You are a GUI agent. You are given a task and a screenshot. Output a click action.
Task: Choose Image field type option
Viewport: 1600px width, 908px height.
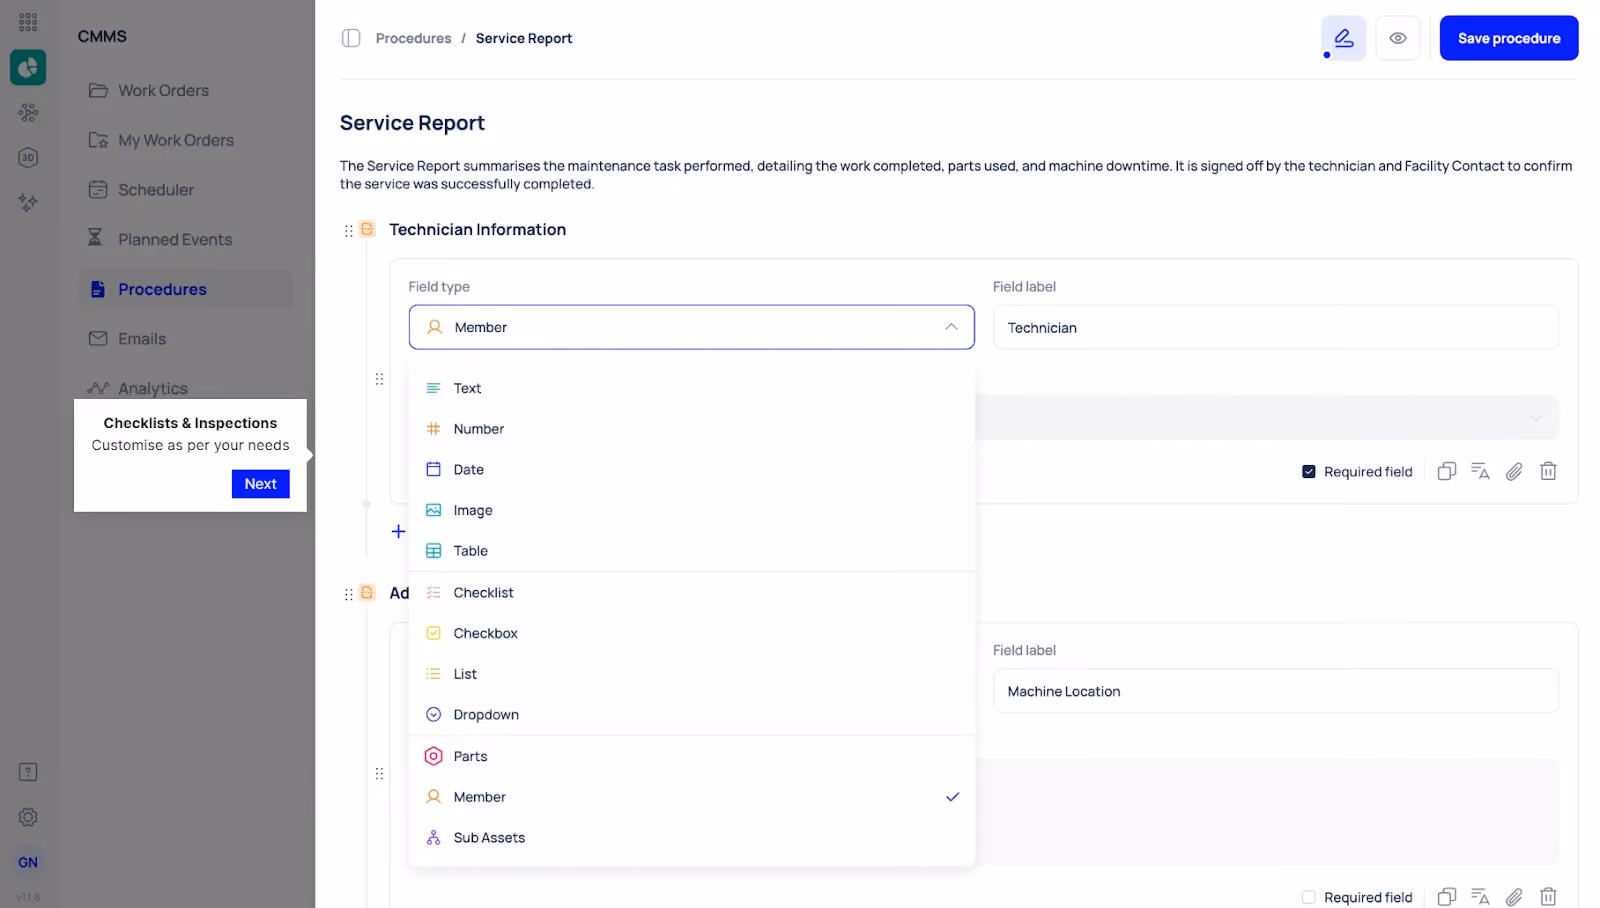[x=692, y=510]
